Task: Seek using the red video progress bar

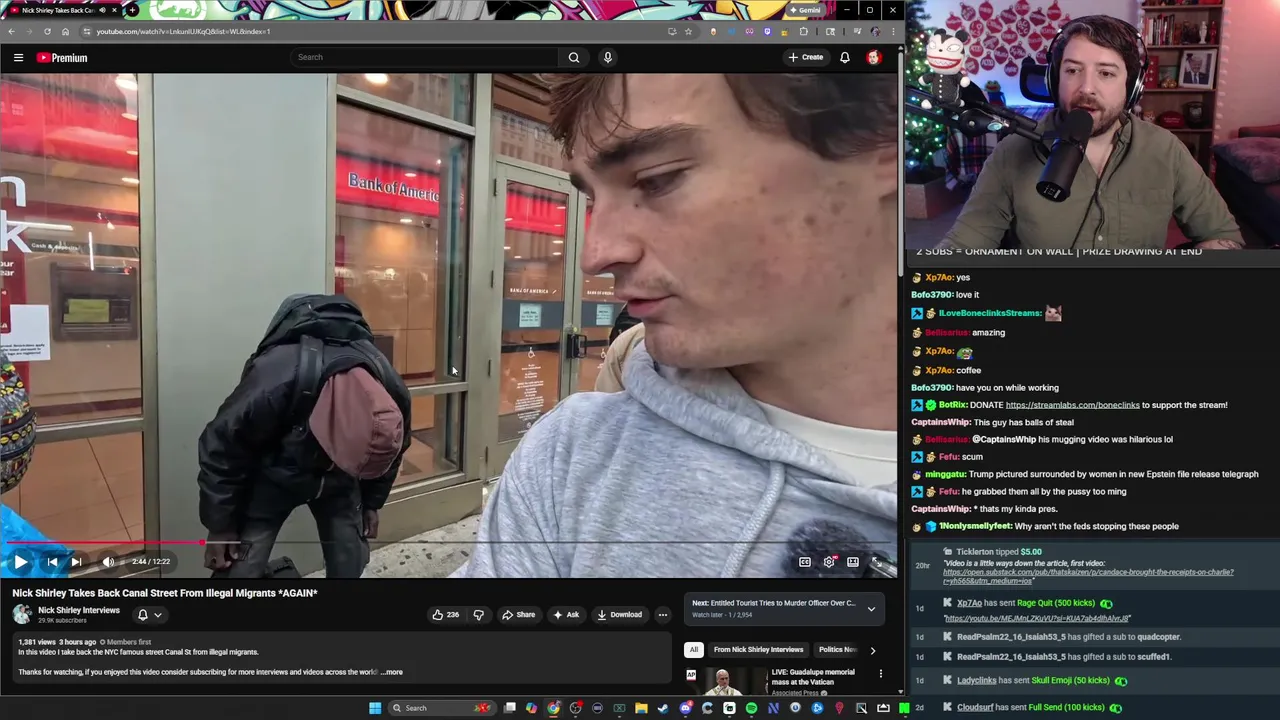Action: [449, 543]
